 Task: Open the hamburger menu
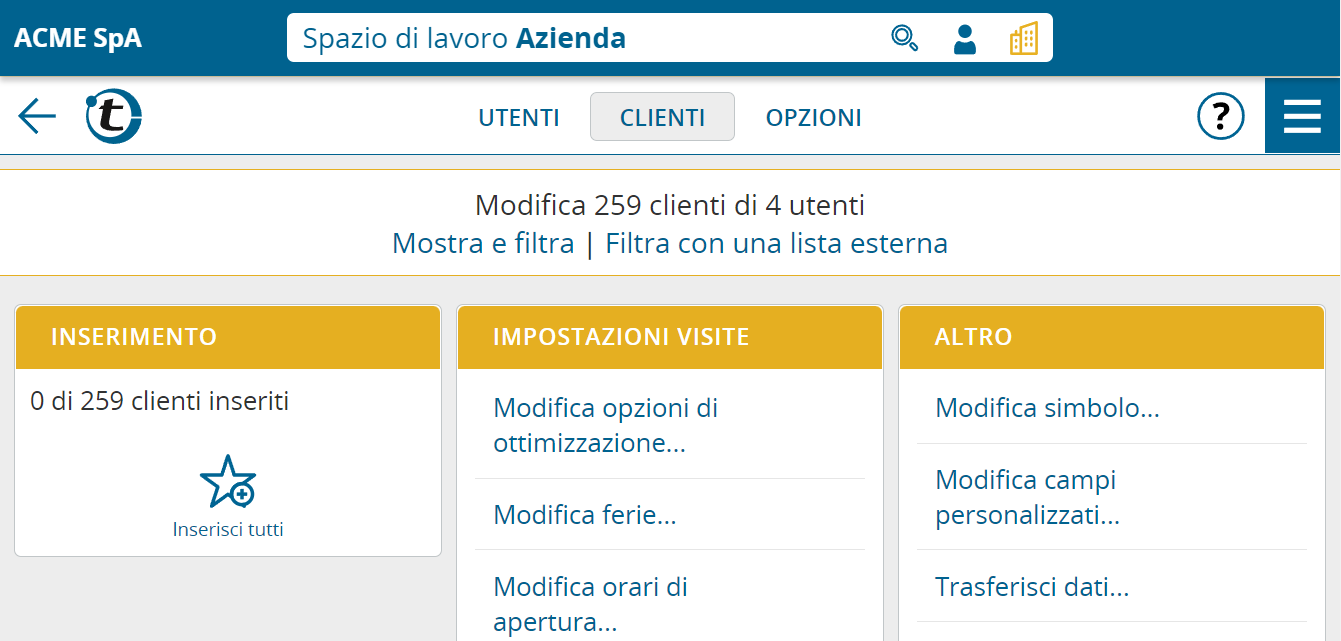pyautogui.click(x=1302, y=116)
